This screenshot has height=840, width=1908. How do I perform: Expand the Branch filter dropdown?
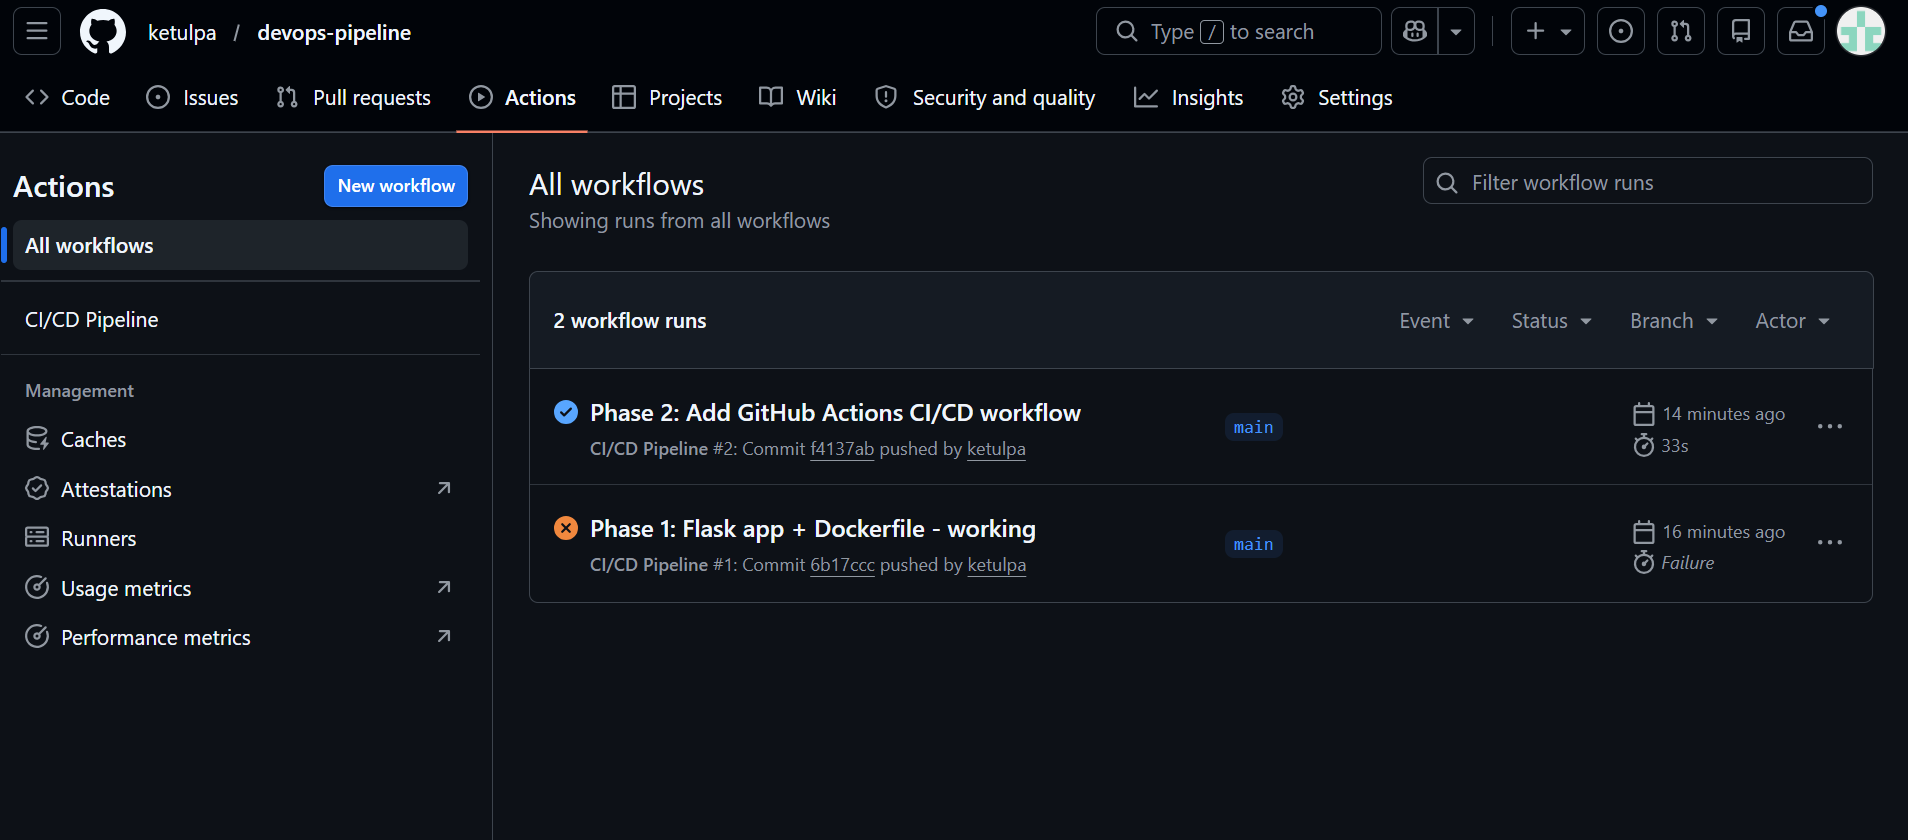click(x=1673, y=321)
